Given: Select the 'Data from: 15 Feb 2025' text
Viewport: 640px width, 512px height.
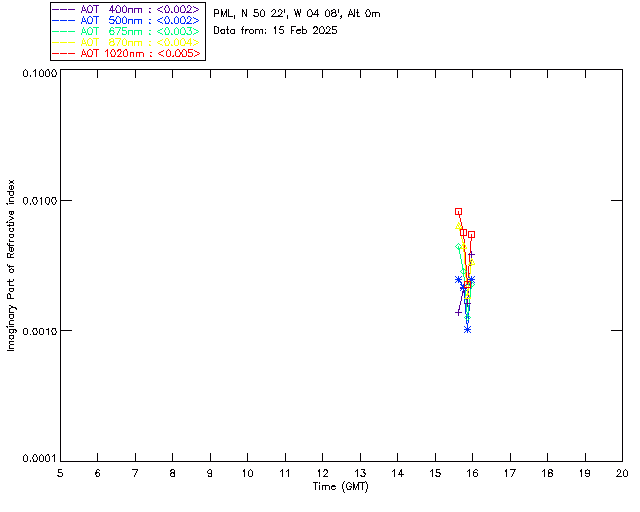Looking at the screenshot, I should point(276,31).
